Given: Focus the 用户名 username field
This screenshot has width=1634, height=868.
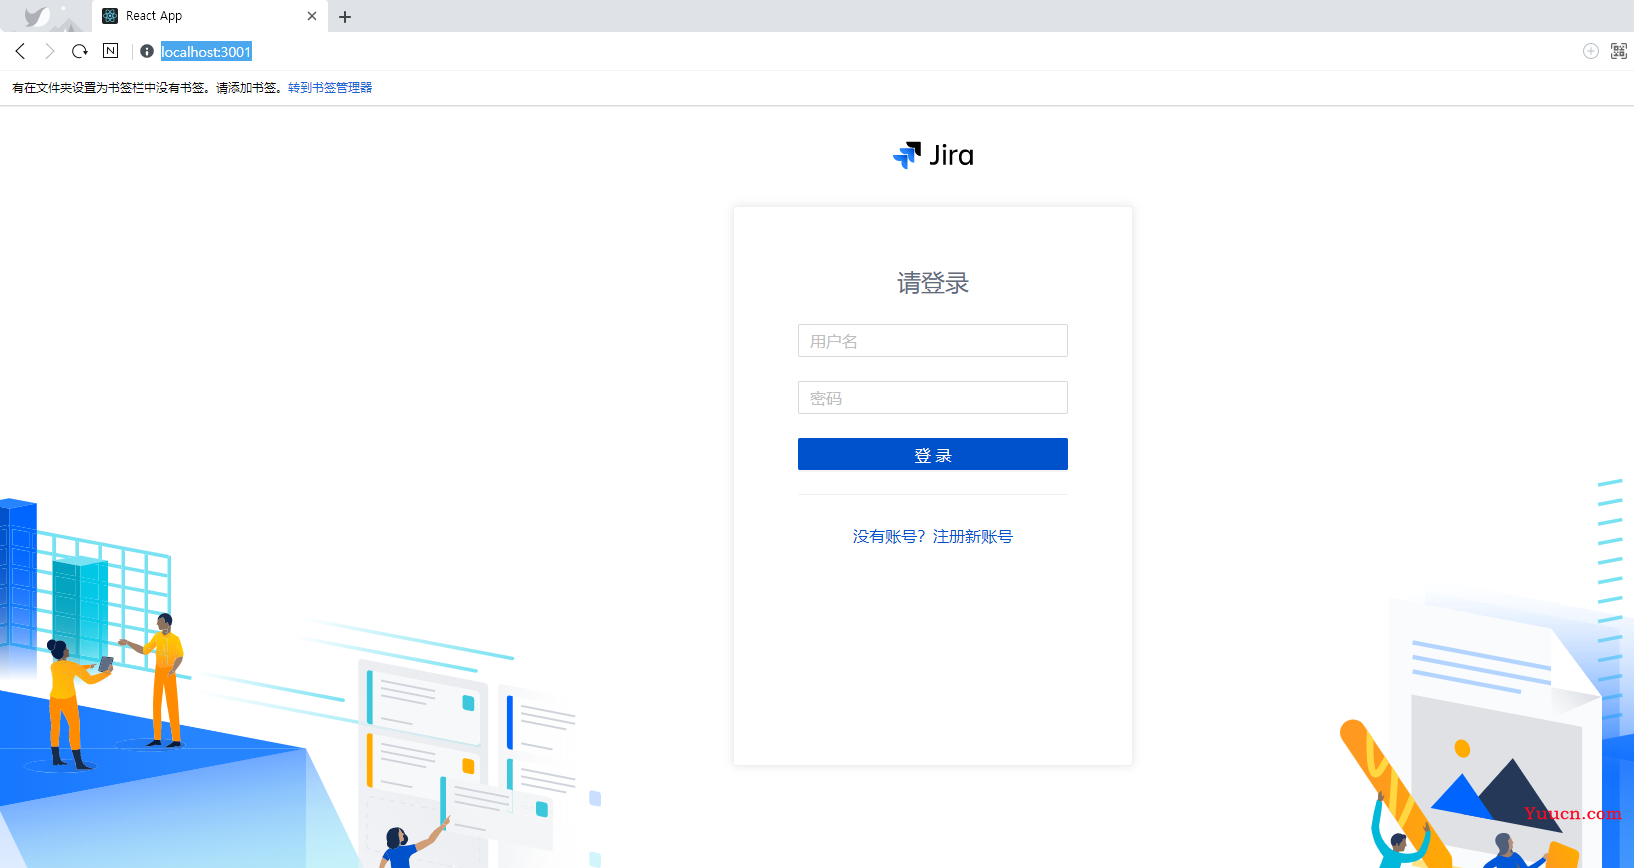Looking at the screenshot, I should tap(933, 341).
